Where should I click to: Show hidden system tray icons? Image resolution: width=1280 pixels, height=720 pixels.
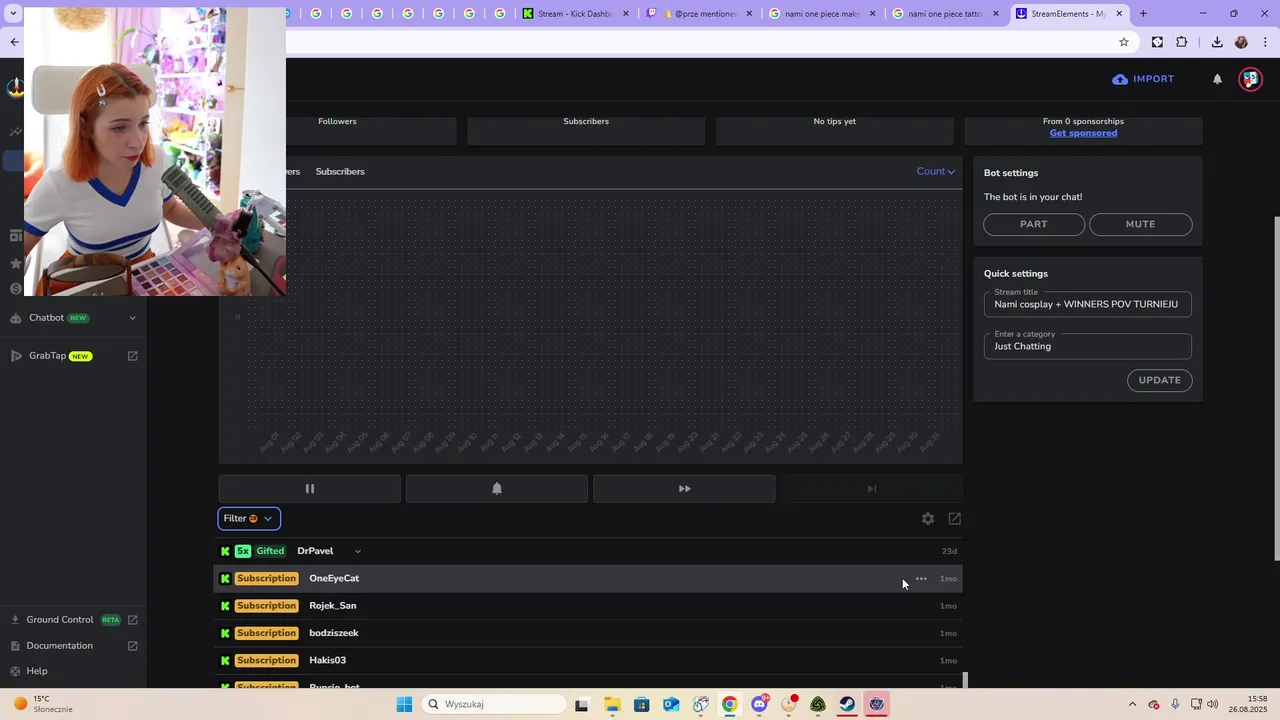(x=1132, y=704)
